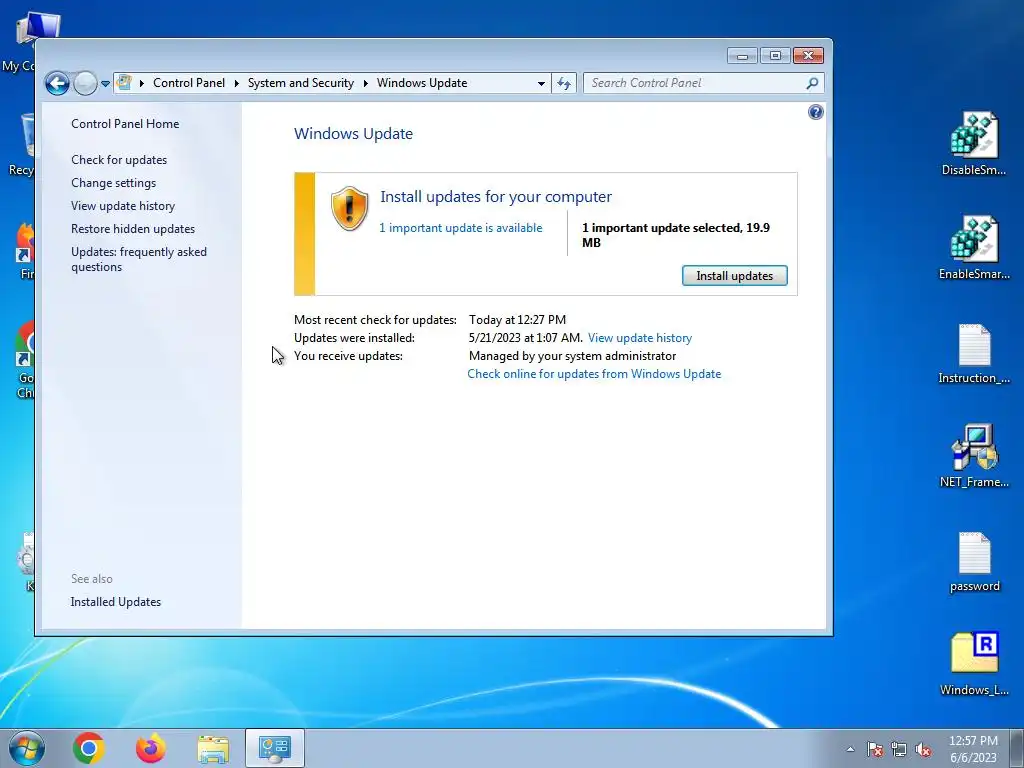Viewport: 1024px width, 768px height.
Task: Open the address bar history dropdown
Action: pos(541,84)
